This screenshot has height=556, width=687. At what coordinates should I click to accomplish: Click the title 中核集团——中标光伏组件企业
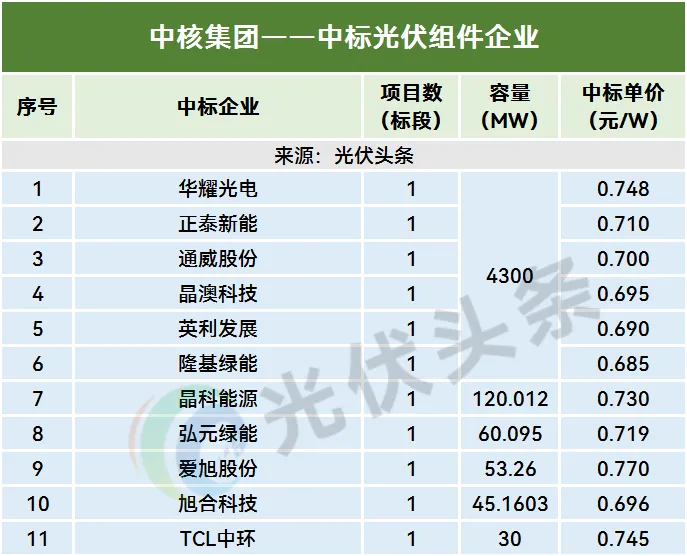coord(344,37)
